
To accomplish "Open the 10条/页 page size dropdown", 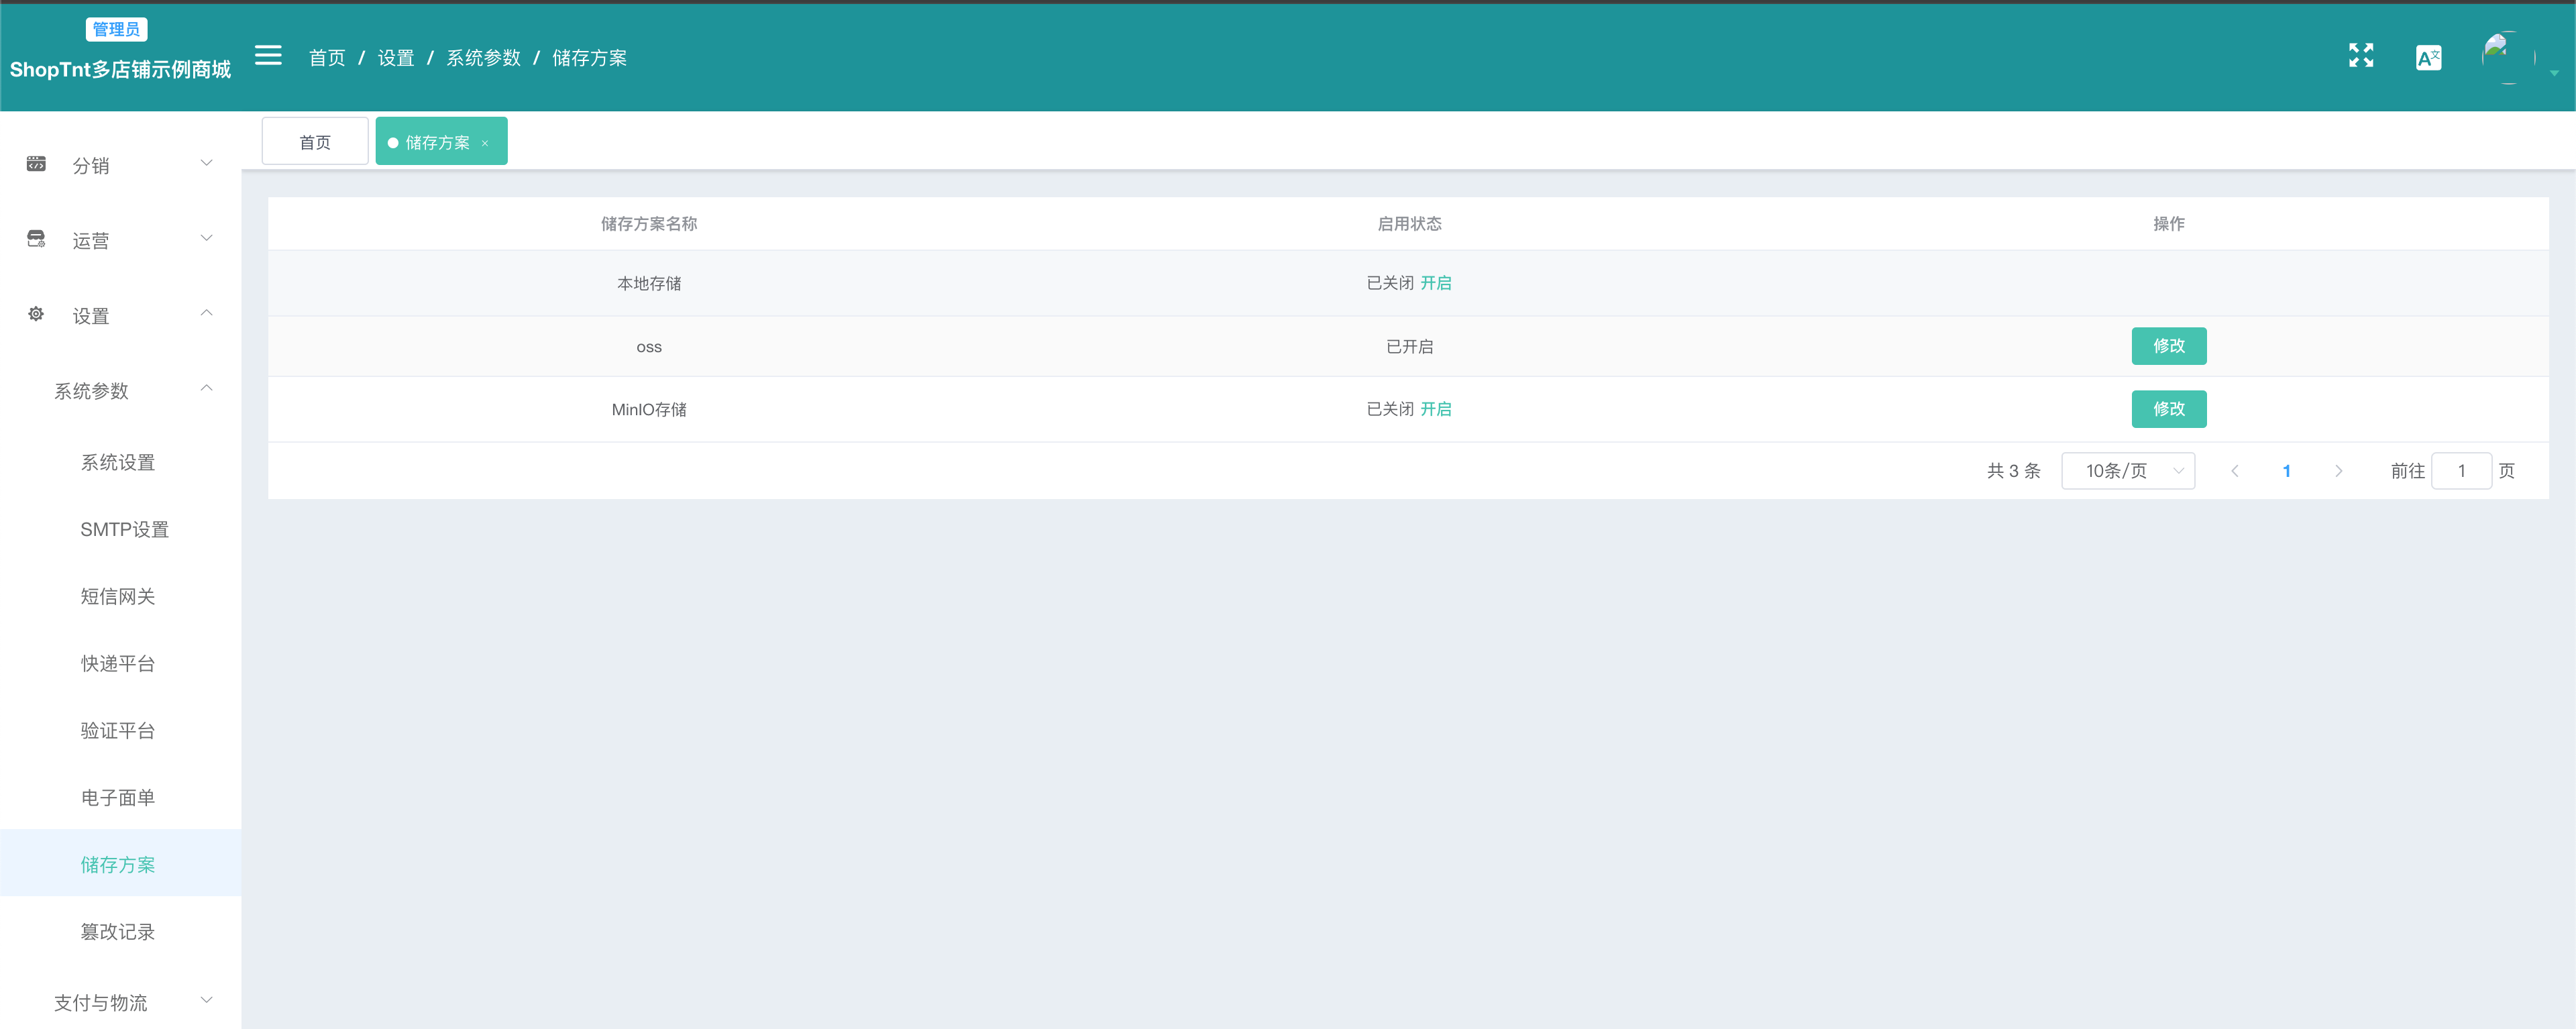I will coord(2128,471).
